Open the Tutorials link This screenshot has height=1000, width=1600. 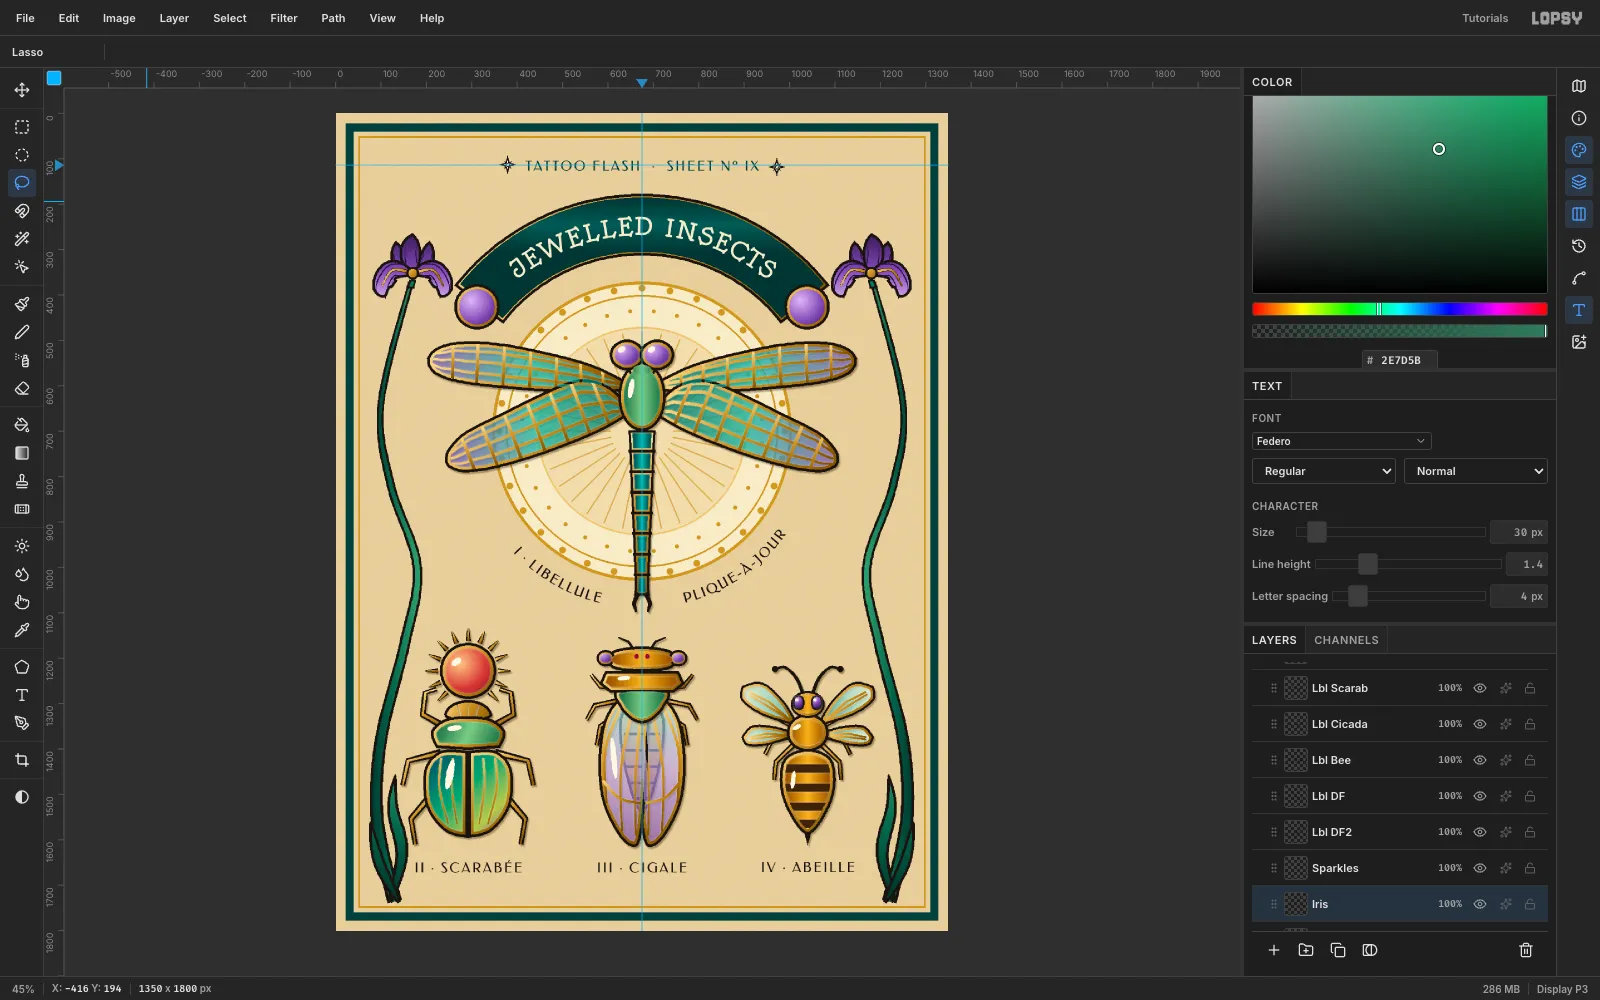(x=1485, y=18)
